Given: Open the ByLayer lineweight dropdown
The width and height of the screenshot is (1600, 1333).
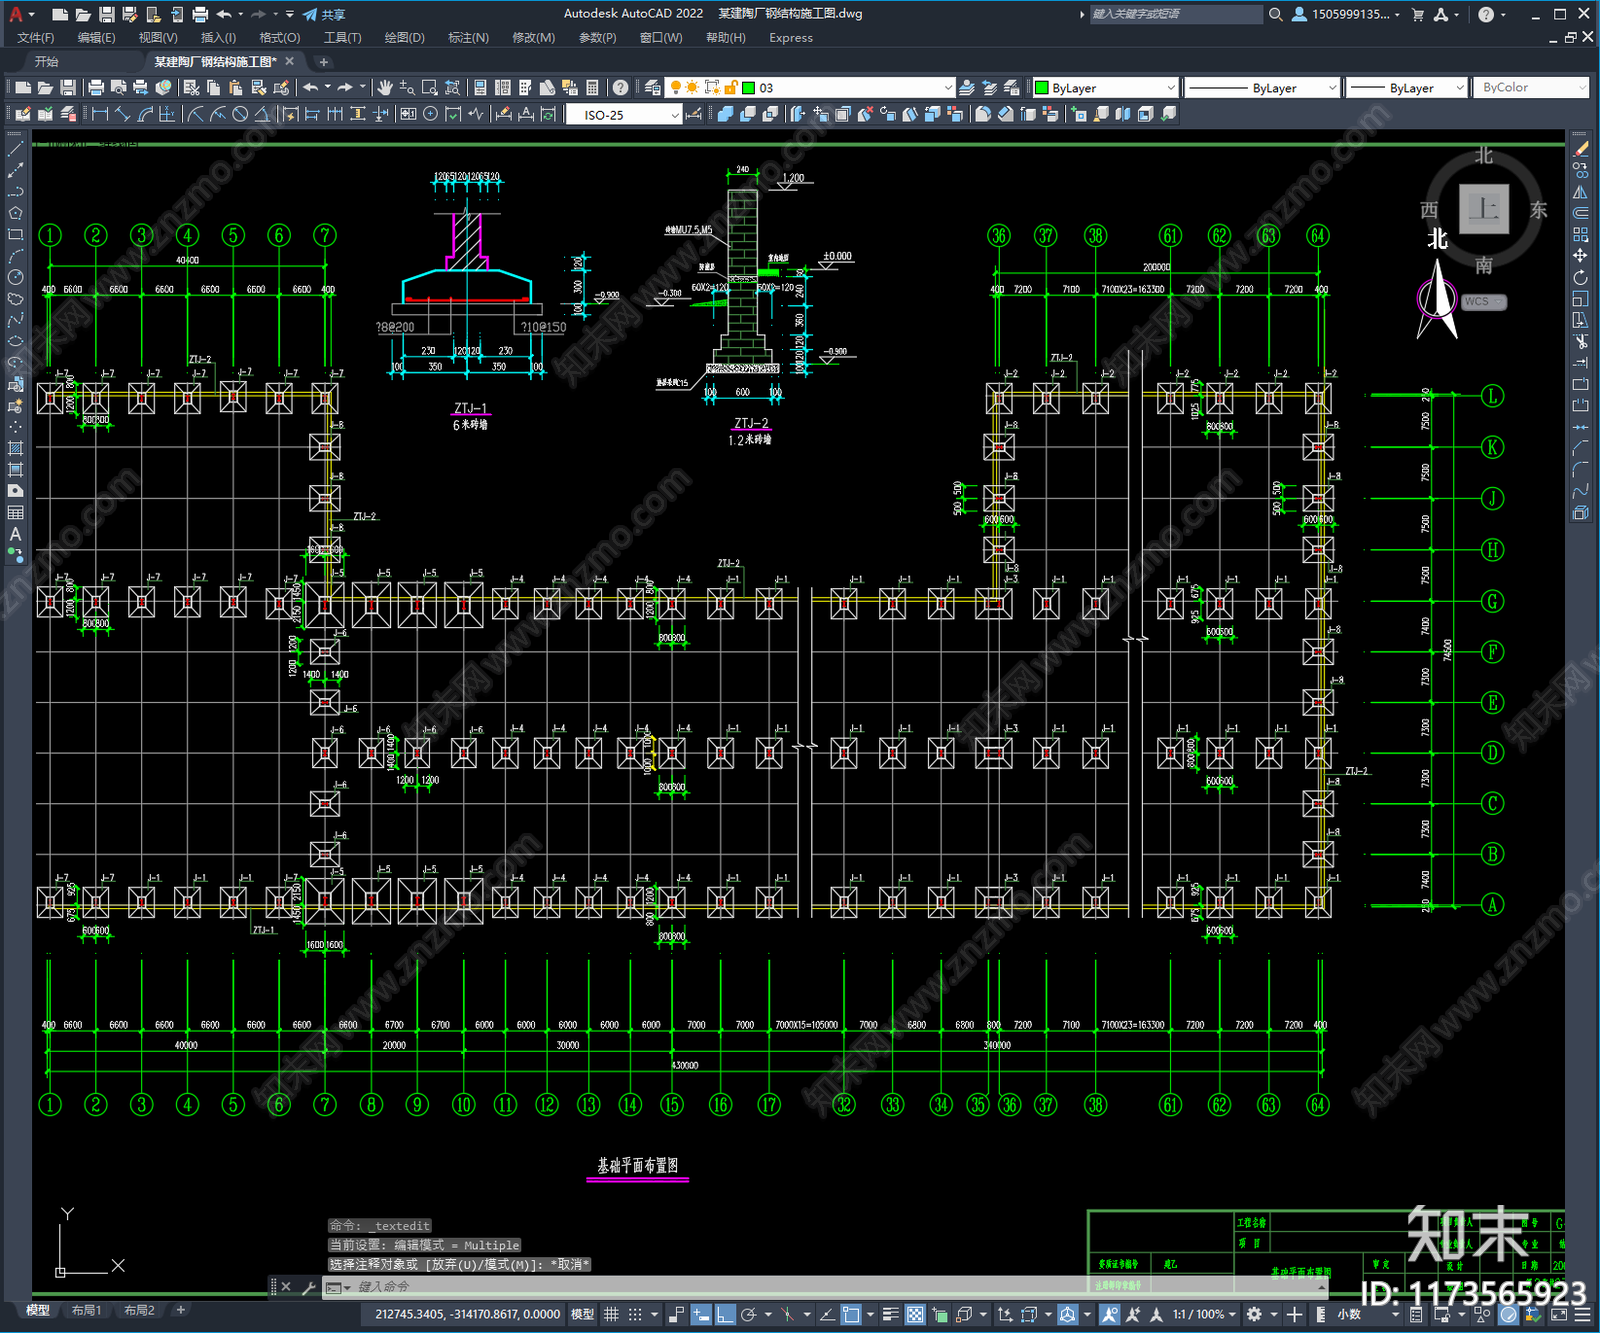Looking at the screenshot, I should pos(1459,88).
